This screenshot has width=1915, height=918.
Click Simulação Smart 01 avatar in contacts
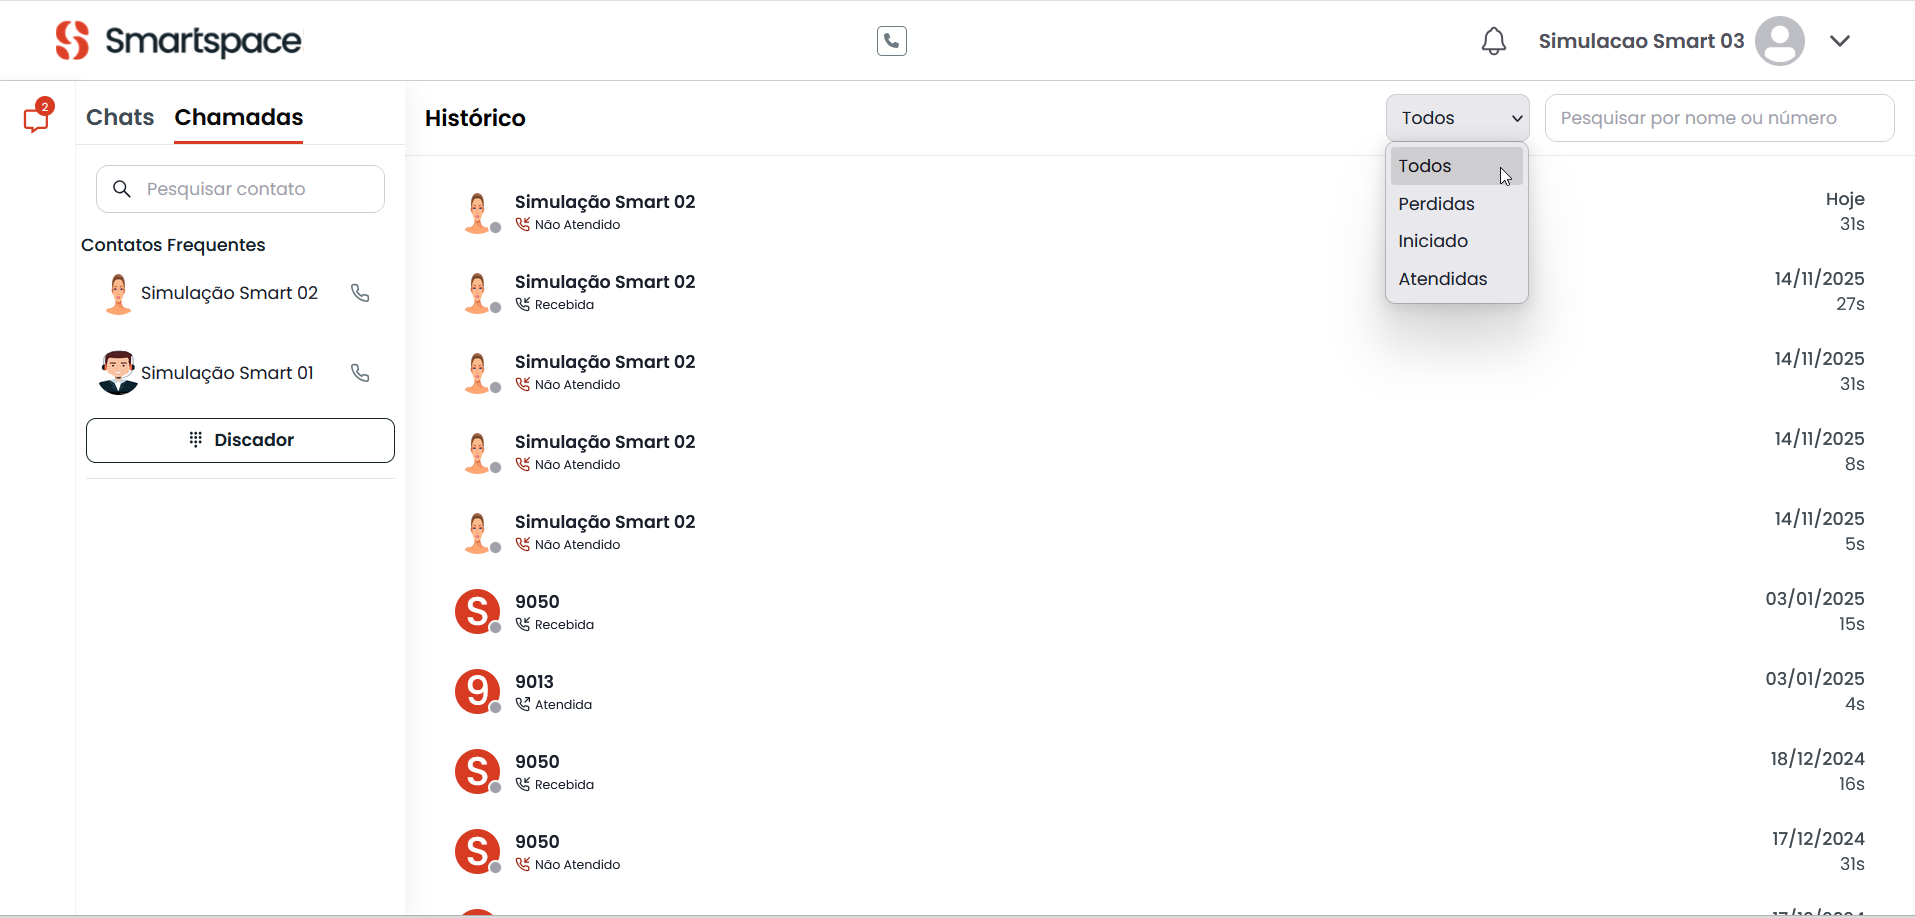(118, 373)
